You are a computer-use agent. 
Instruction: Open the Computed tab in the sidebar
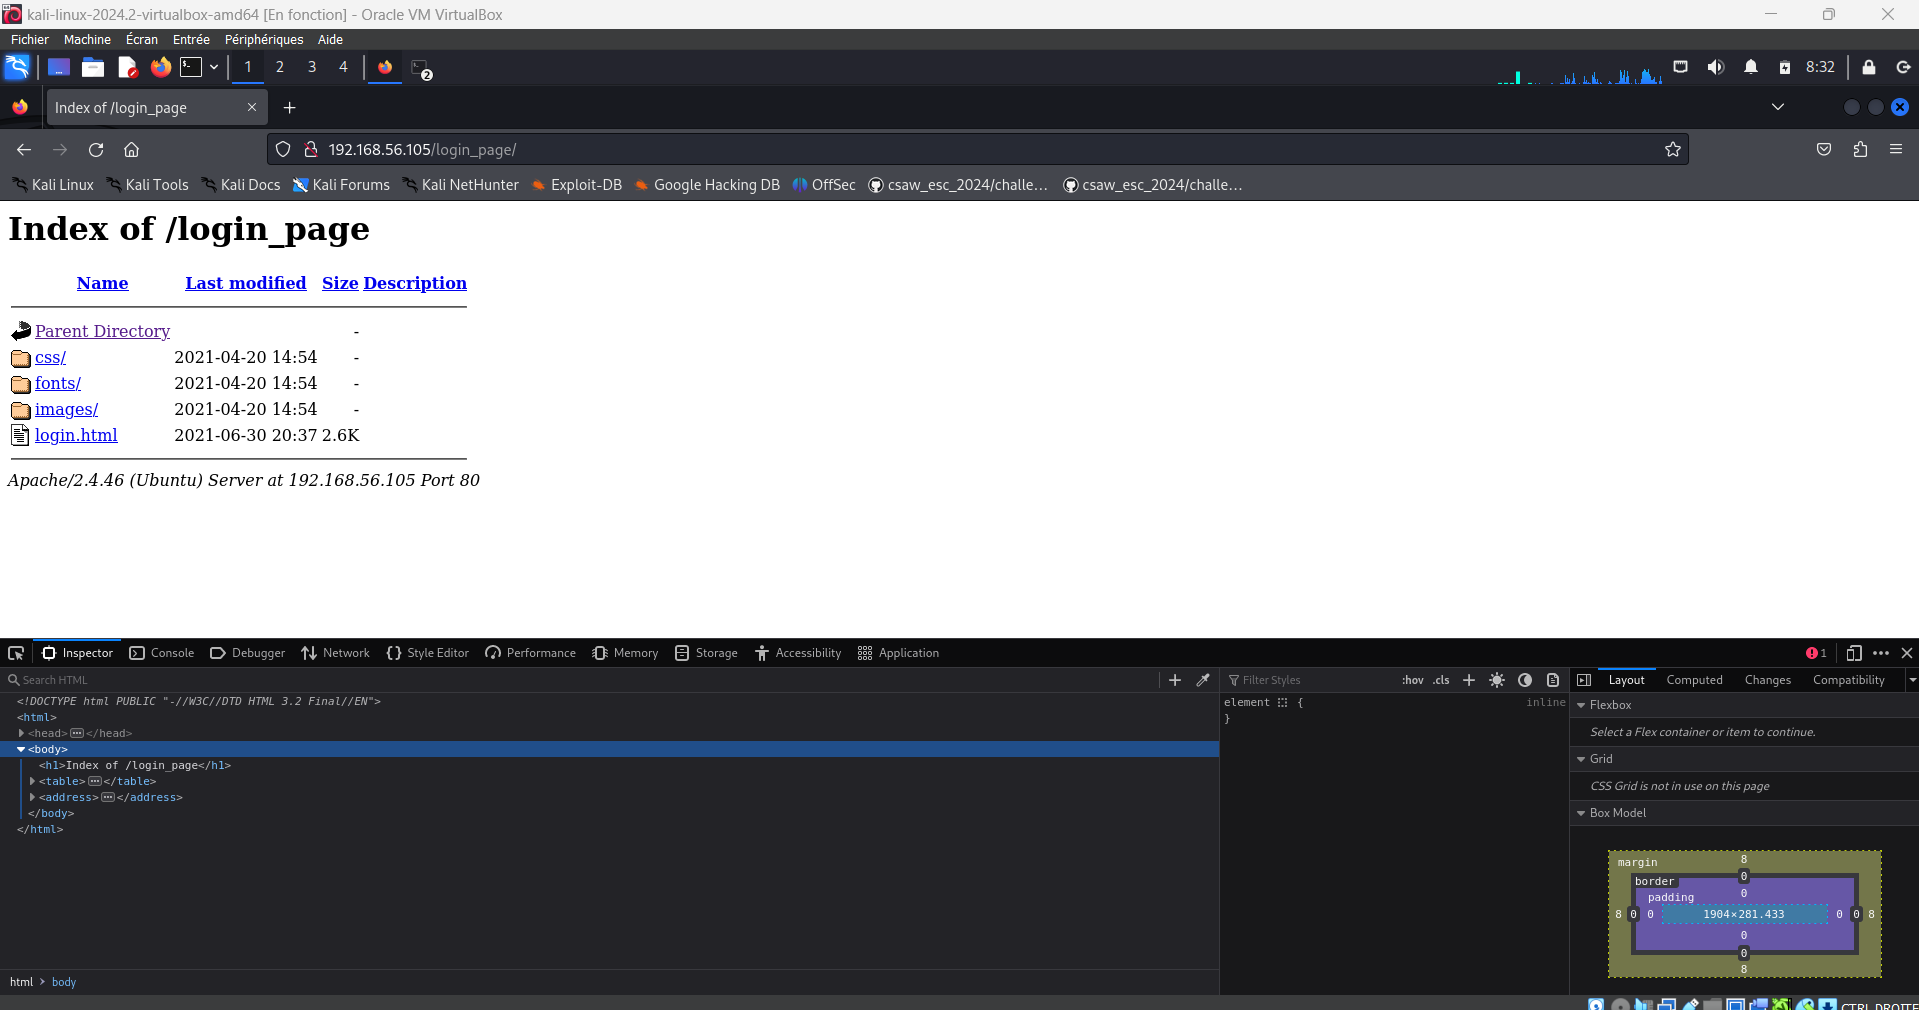point(1694,680)
